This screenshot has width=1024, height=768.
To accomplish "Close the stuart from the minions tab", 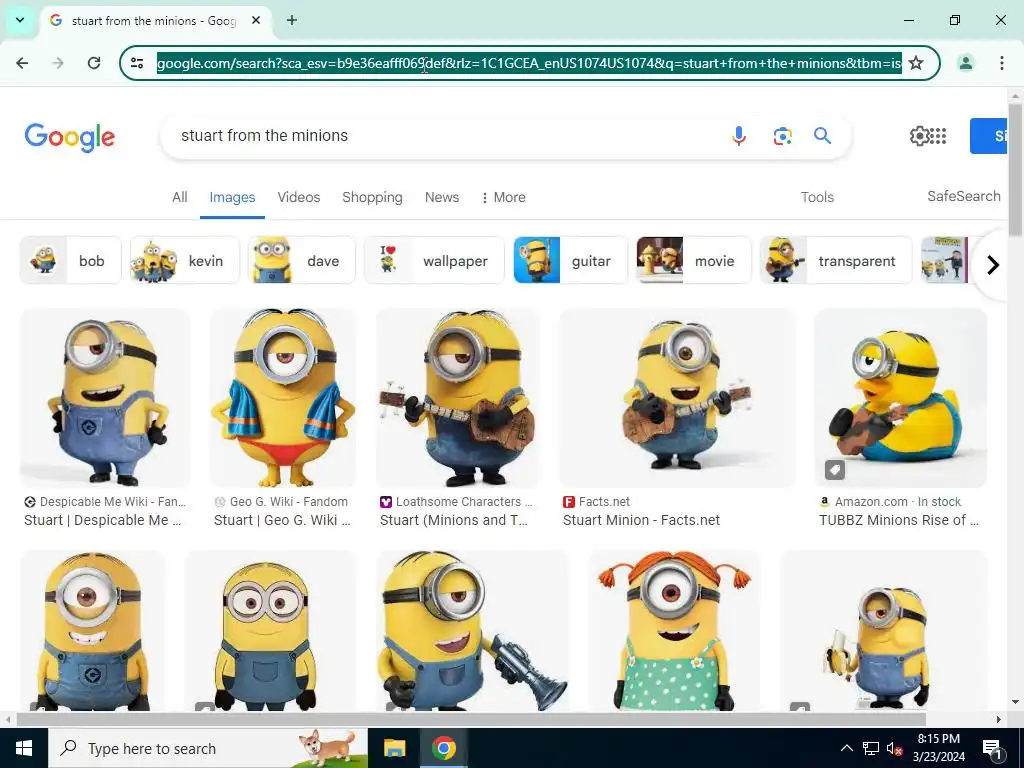I will coord(256,20).
